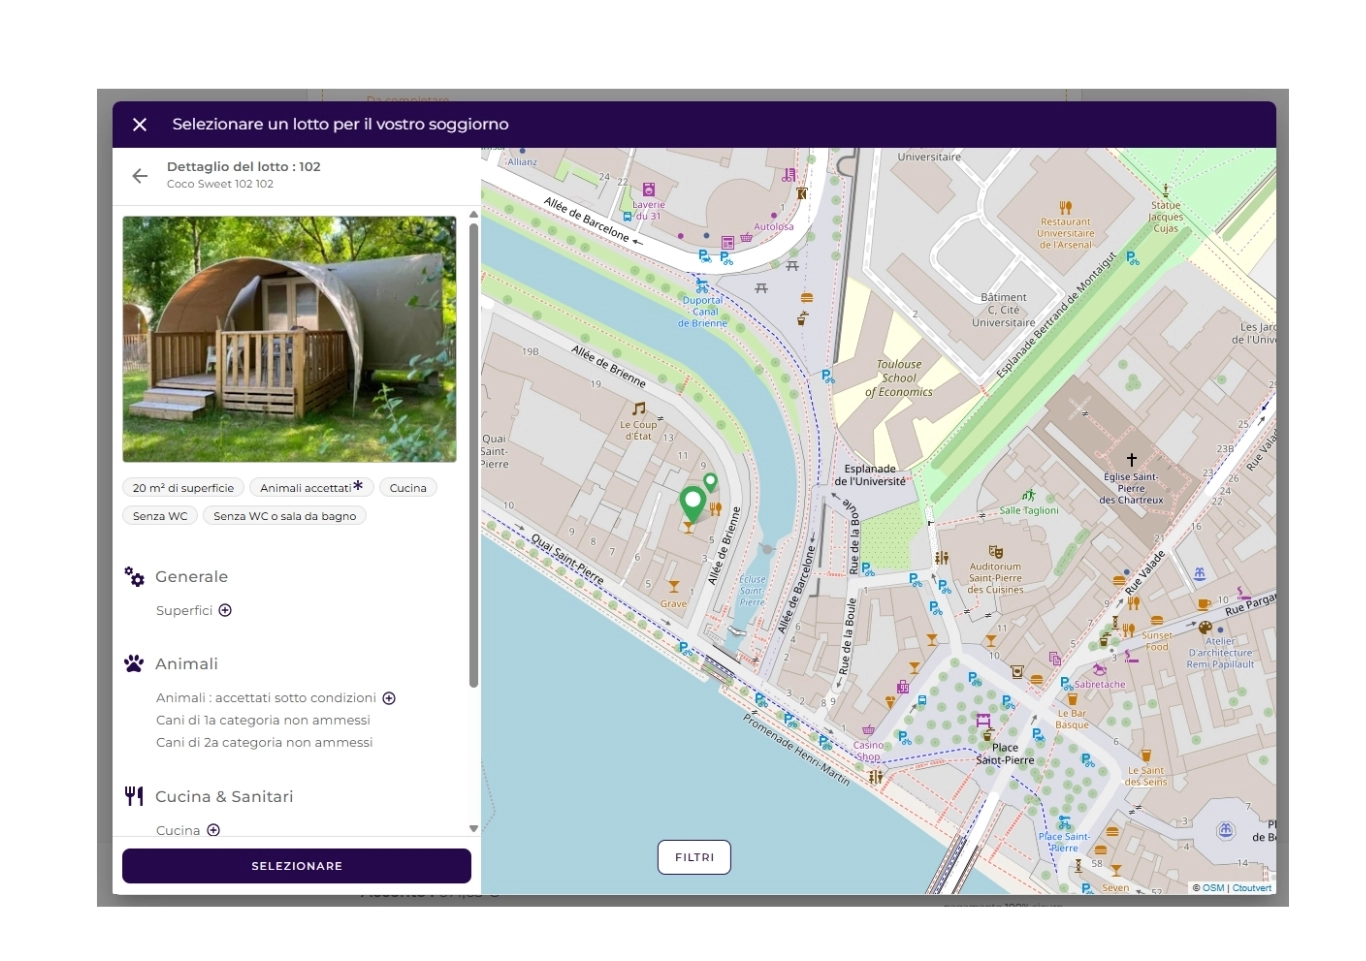Click the Casino Shop basket icon
Screen dimensions: 1366x961
[868, 731]
